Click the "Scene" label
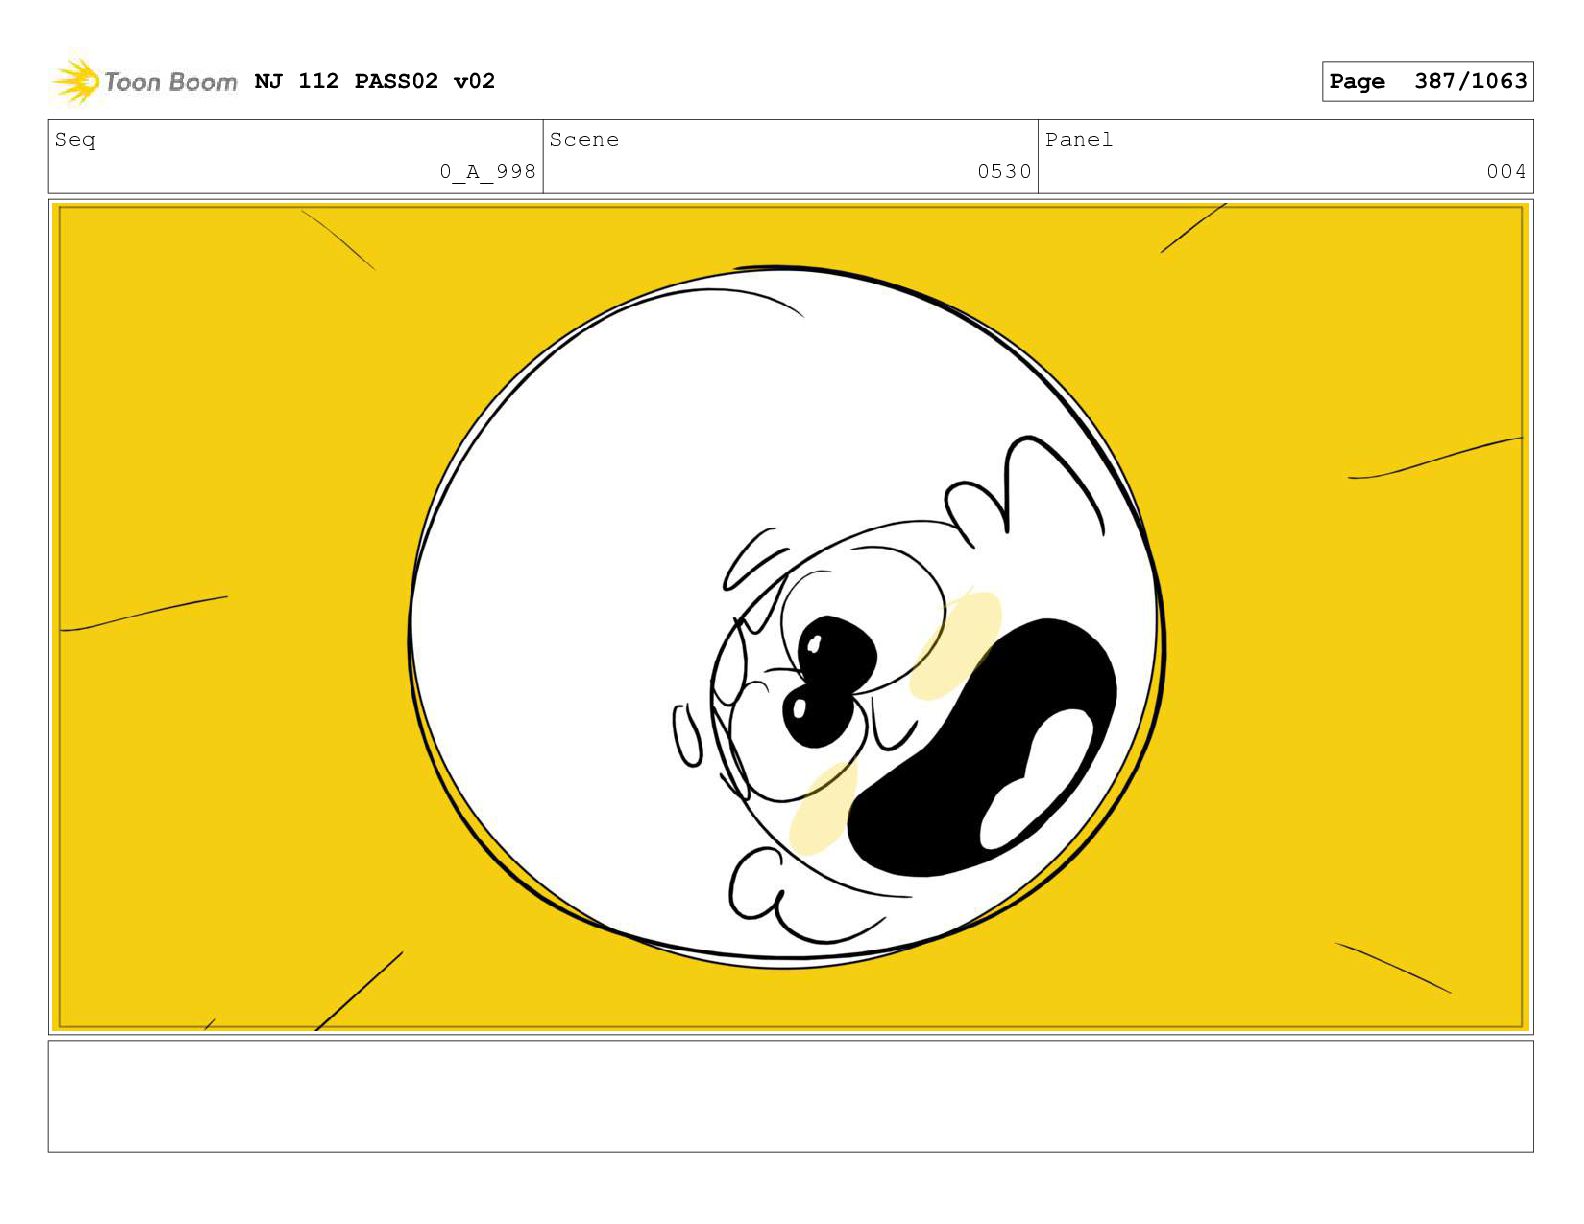This screenshot has width=1584, height=1224. click(x=584, y=140)
